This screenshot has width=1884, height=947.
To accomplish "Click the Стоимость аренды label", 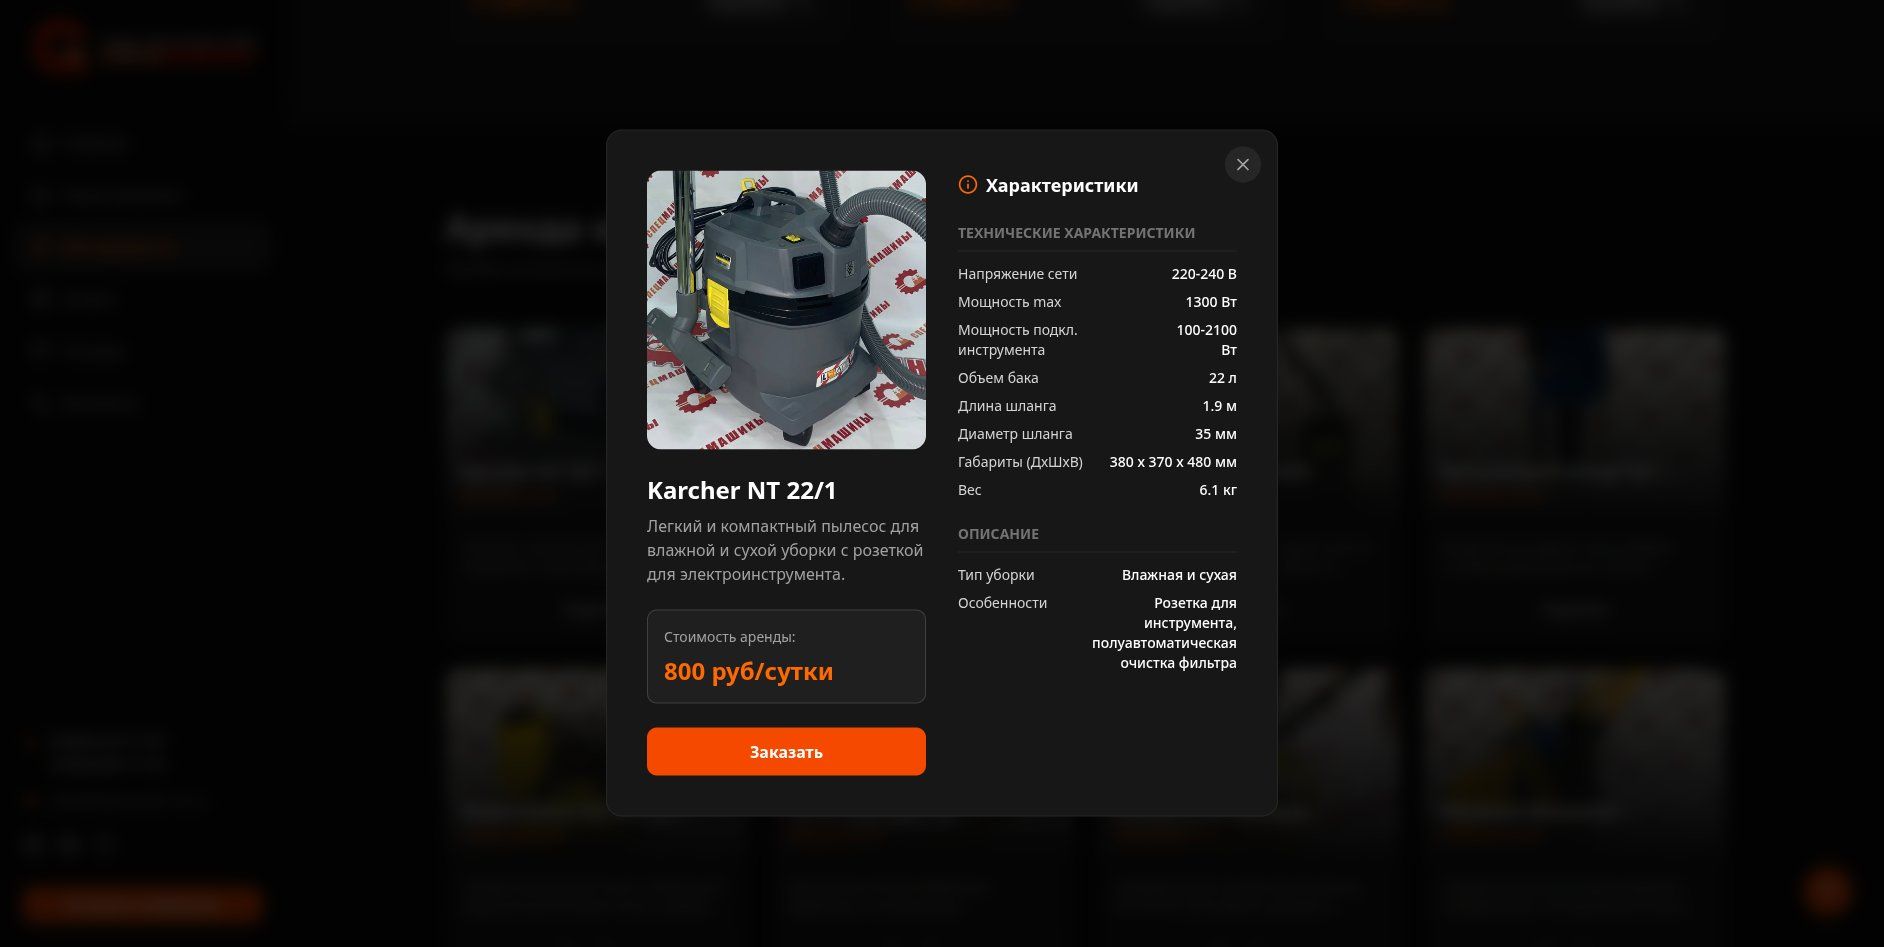I will (x=730, y=637).
